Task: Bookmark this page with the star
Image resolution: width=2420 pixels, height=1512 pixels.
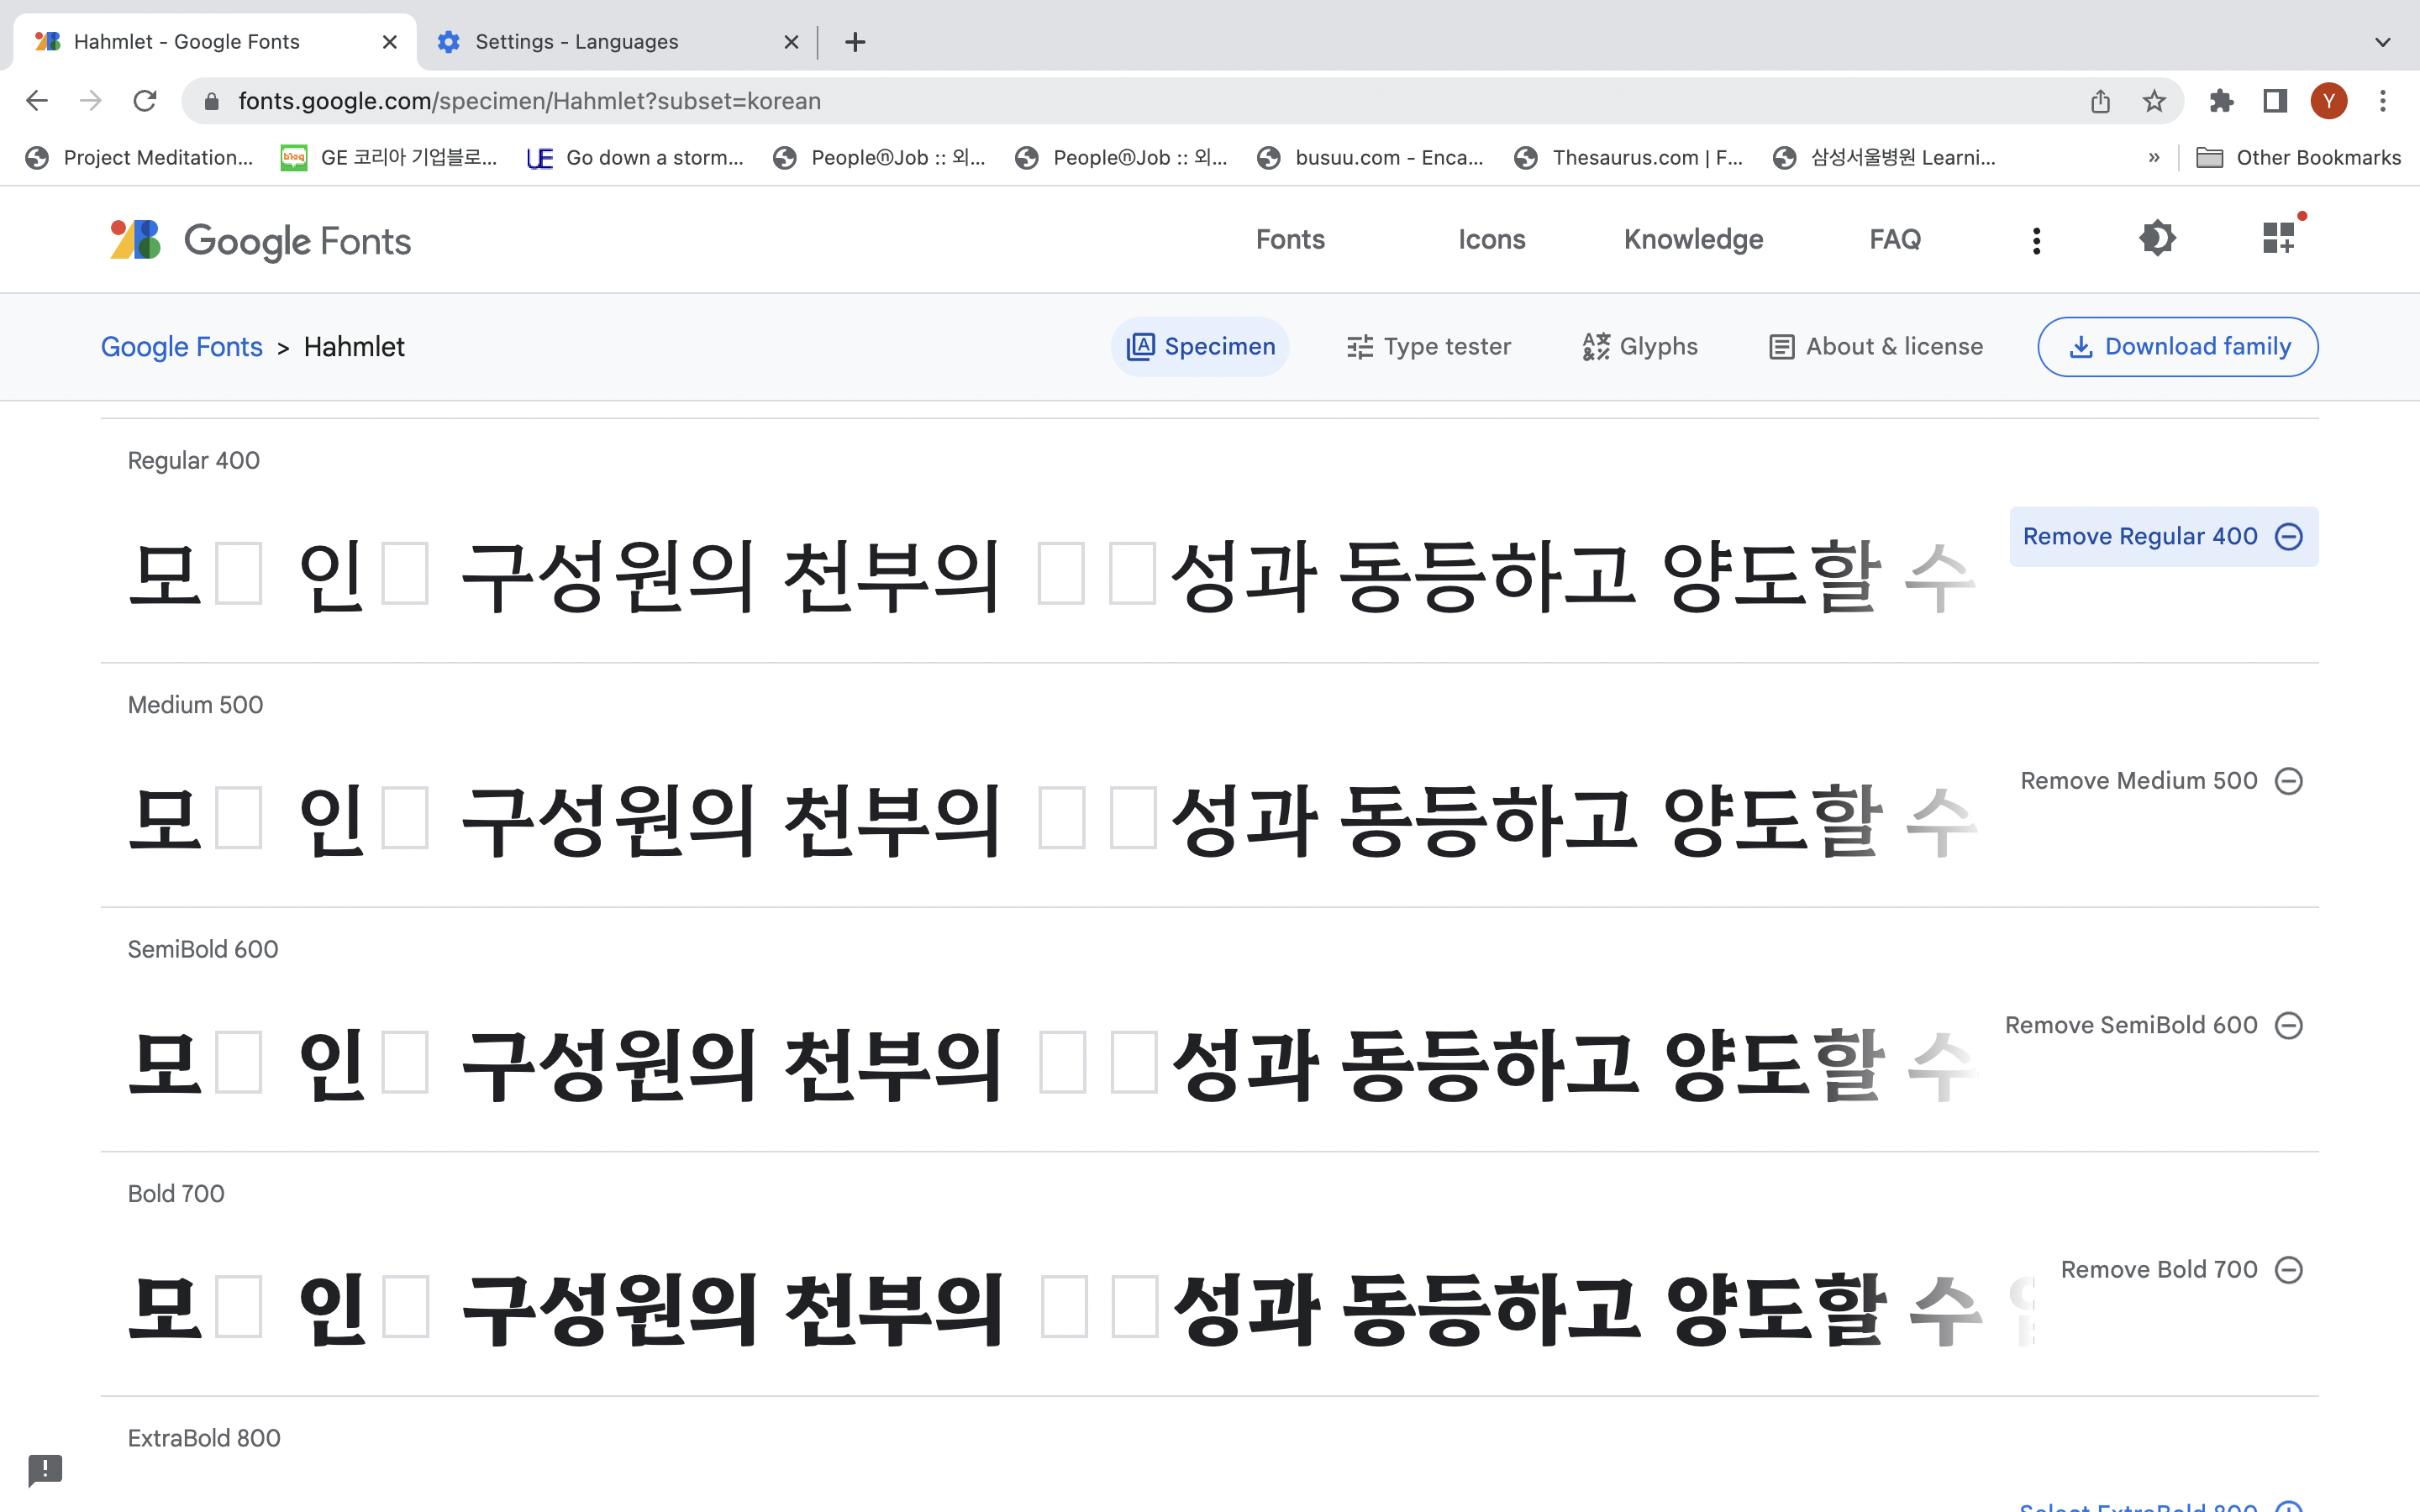Action: point(2154,101)
